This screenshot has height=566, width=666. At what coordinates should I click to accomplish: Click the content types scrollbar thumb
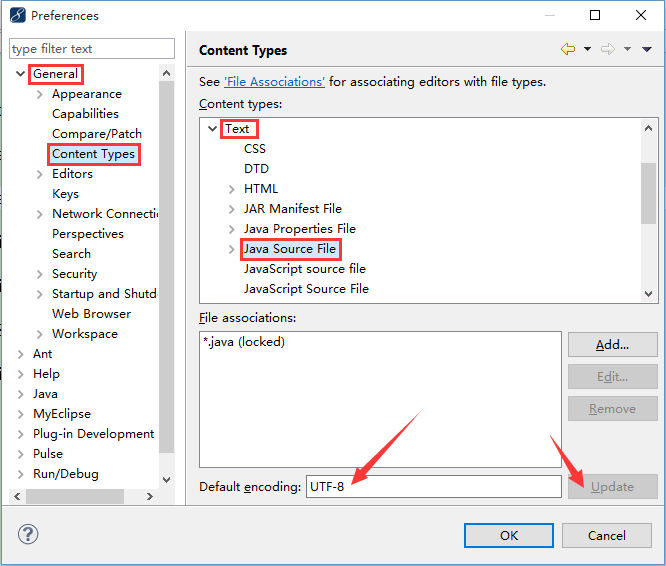[x=648, y=193]
